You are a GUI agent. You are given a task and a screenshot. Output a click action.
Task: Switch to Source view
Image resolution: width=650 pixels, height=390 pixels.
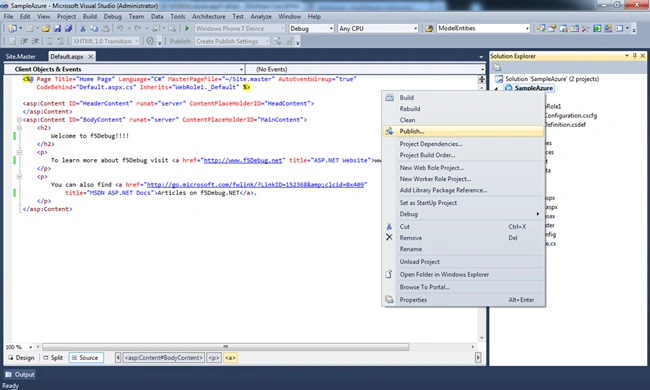coord(85,358)
